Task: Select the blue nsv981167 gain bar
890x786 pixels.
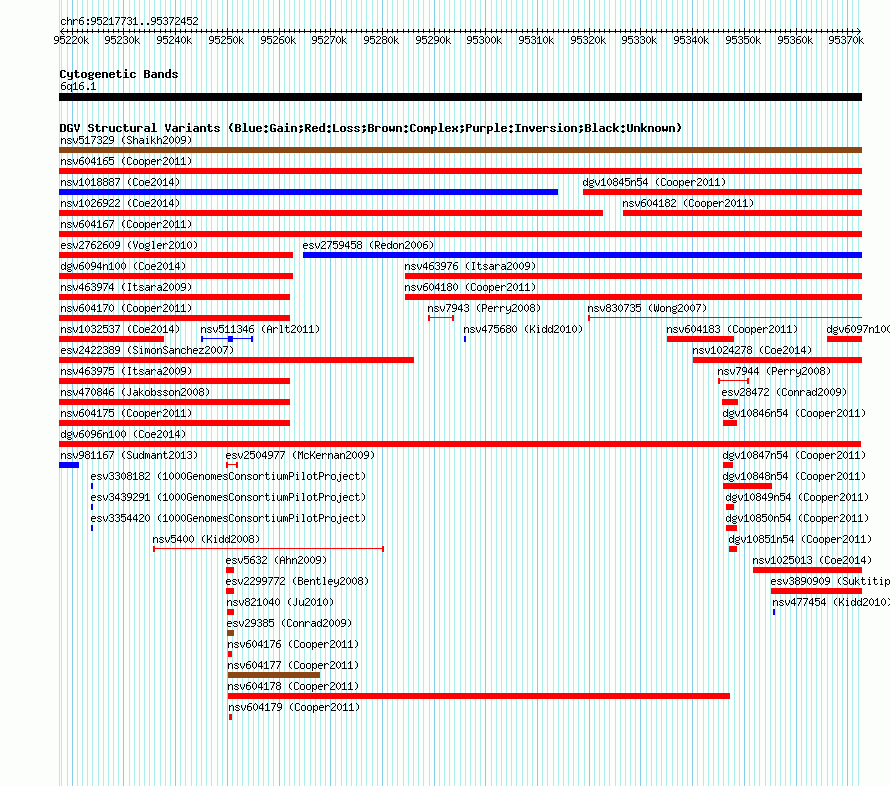Action: (69, 465)
